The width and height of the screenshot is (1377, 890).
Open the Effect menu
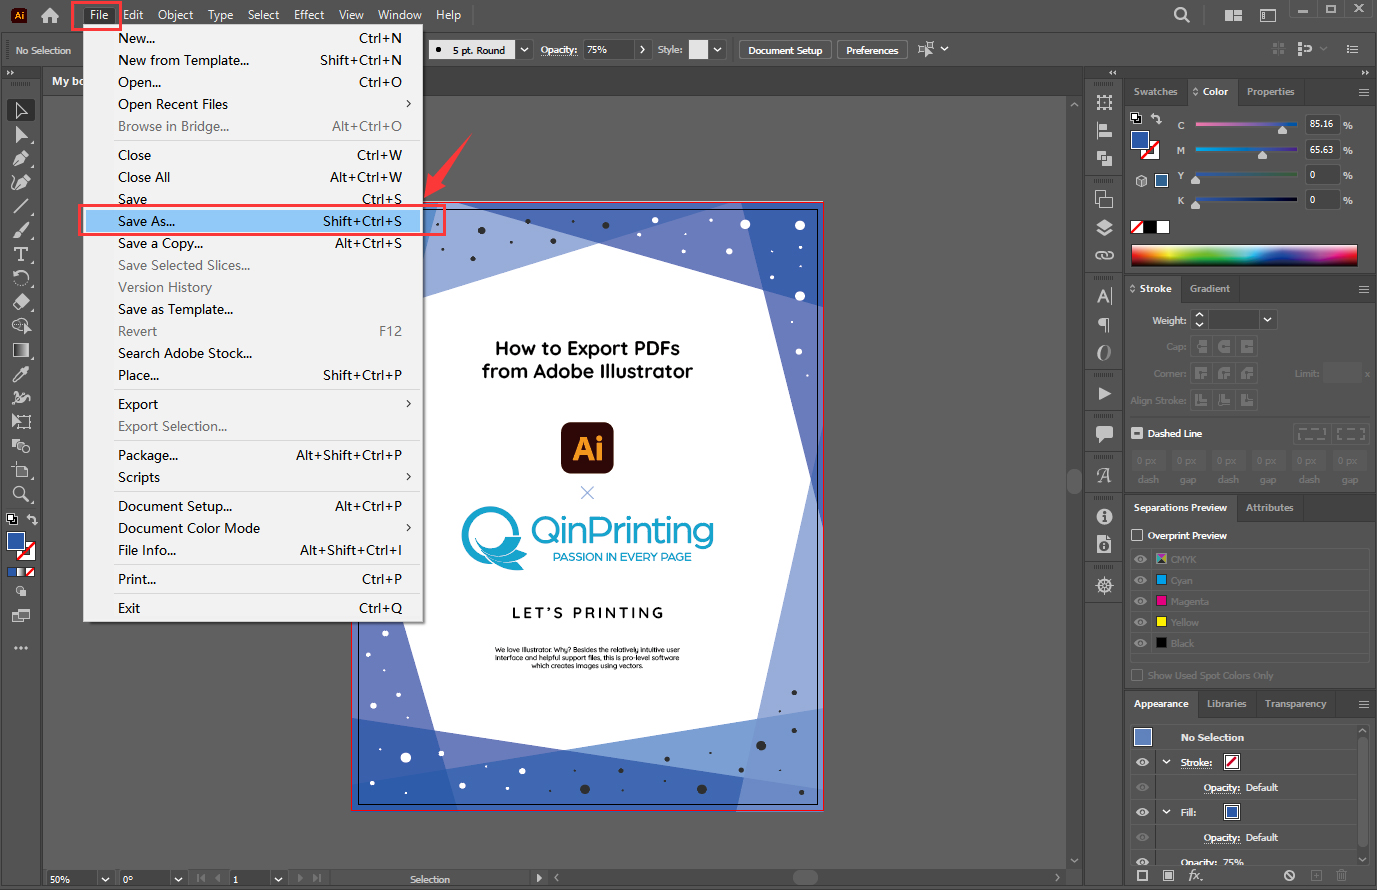click(309, 15)
